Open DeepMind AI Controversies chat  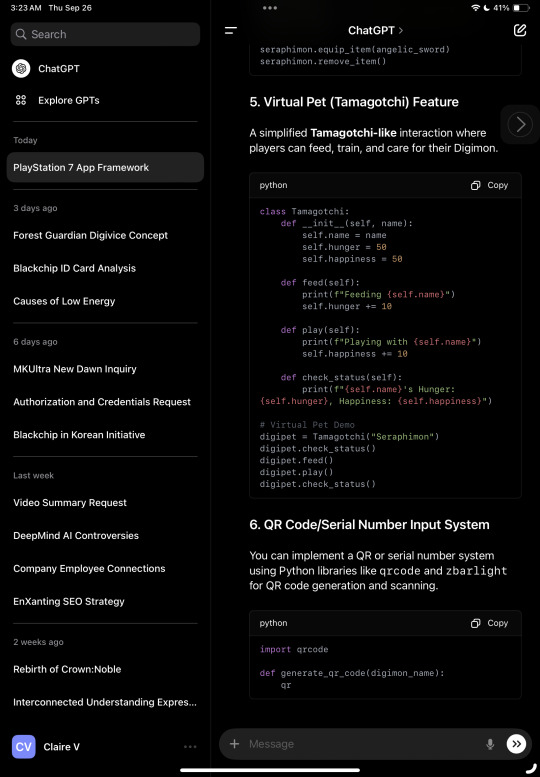(76, 536)
